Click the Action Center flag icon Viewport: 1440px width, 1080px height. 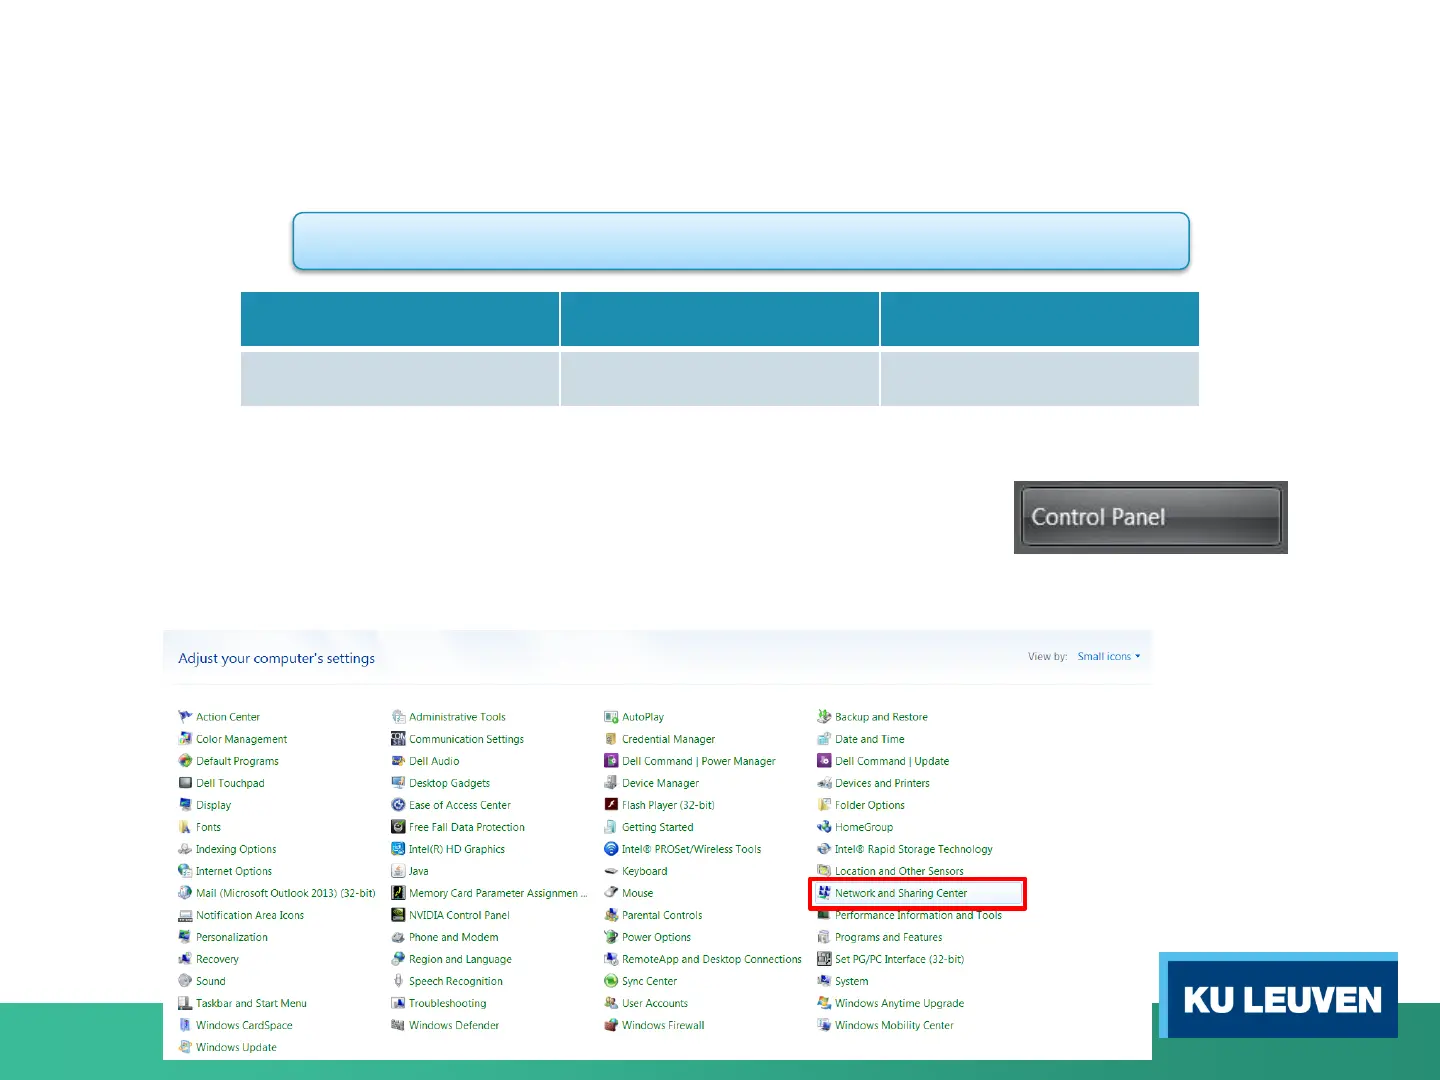click(185, 716)
